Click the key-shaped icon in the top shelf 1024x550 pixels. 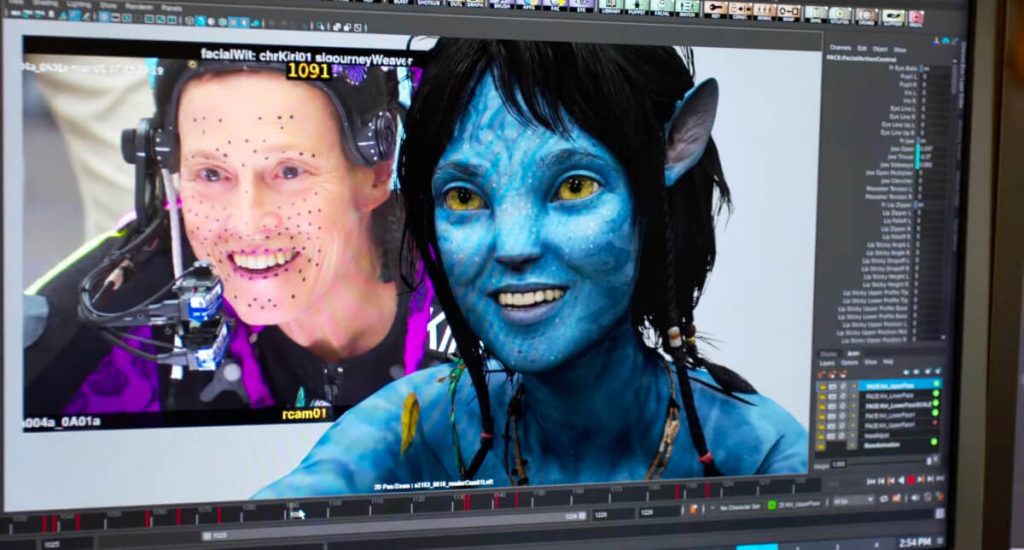tap(715, 8)
